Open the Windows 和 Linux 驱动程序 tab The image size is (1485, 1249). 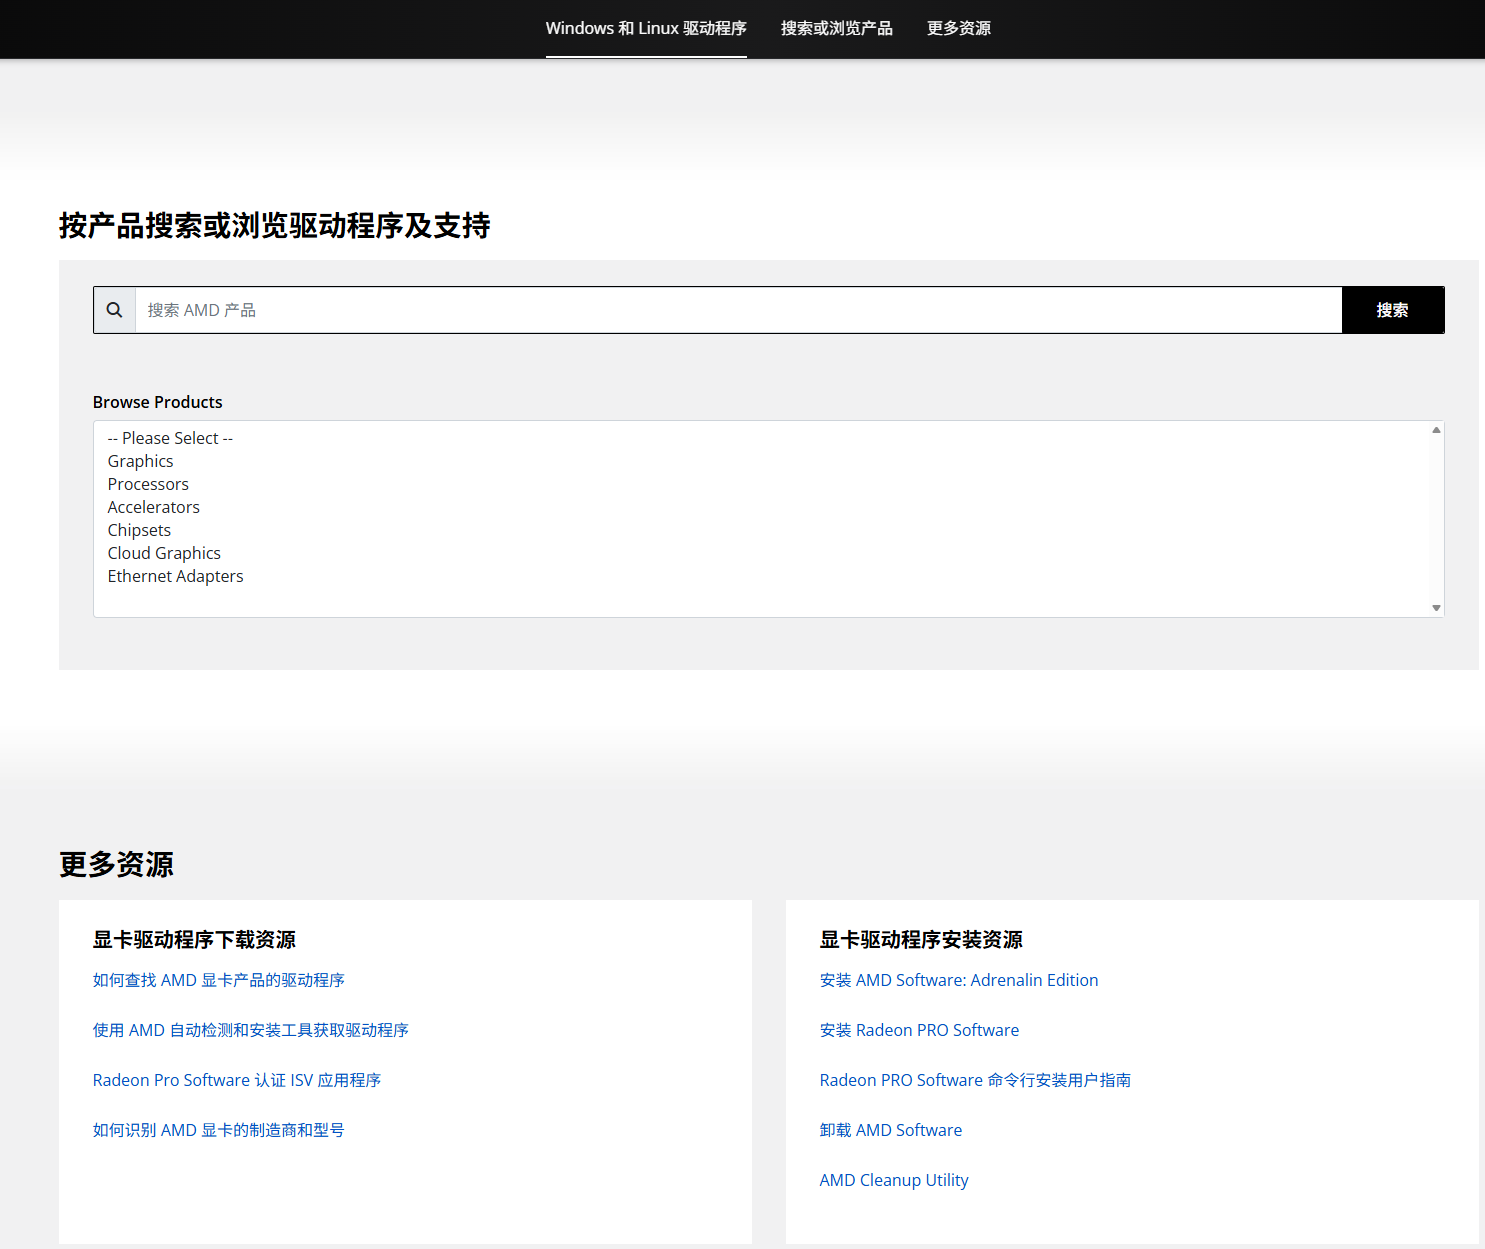646,28
